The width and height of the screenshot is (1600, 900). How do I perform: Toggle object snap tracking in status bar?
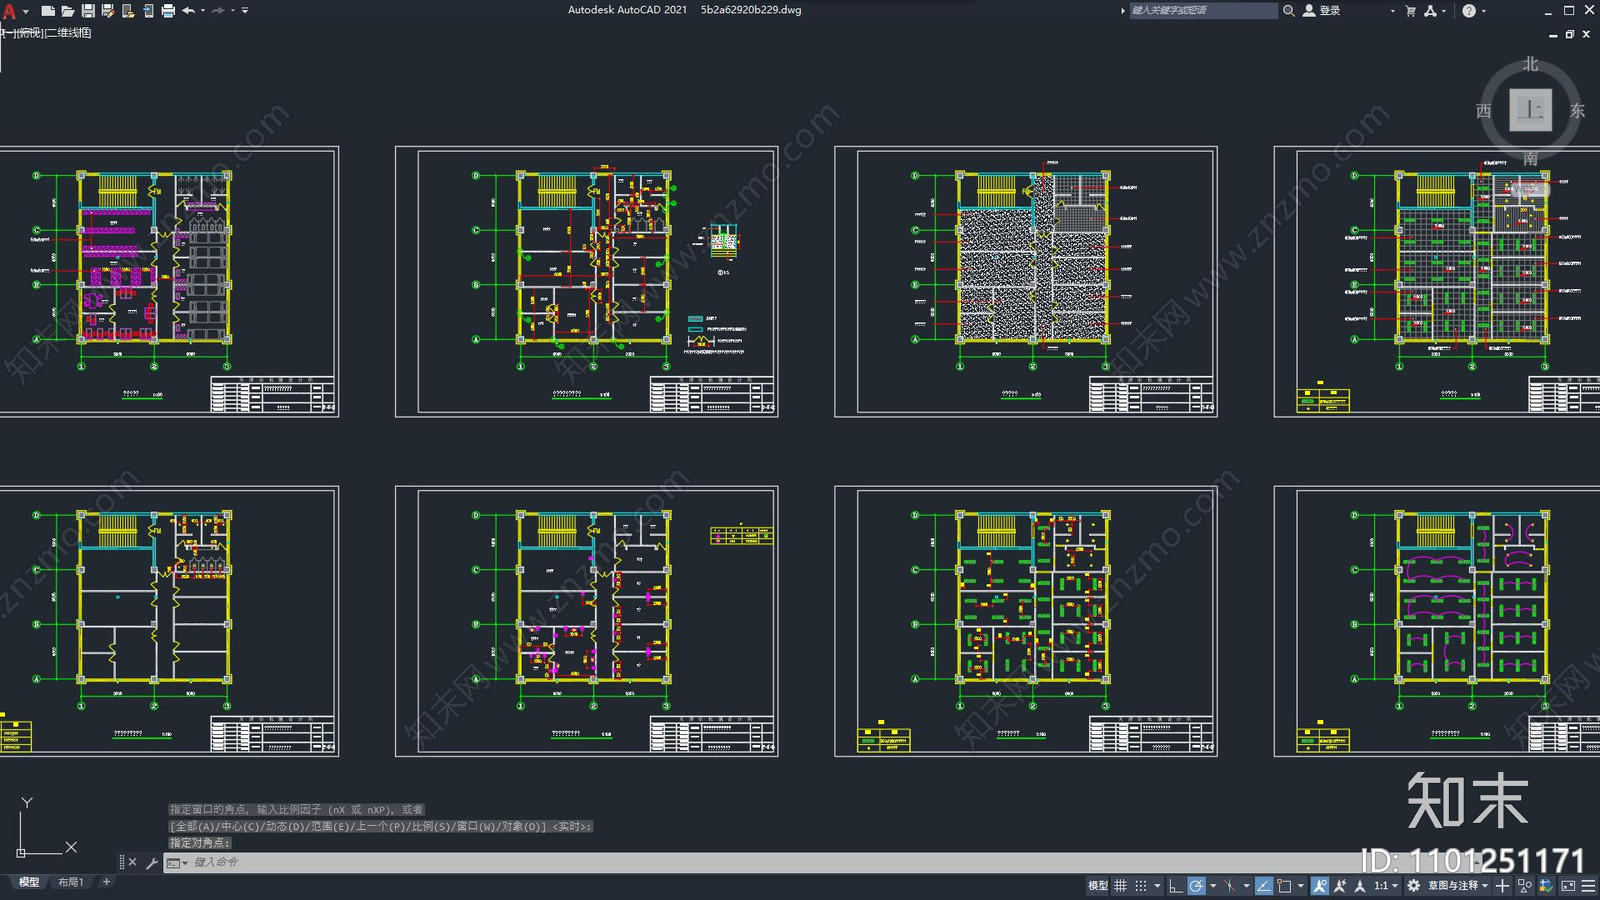click(x=1264, y=885)
